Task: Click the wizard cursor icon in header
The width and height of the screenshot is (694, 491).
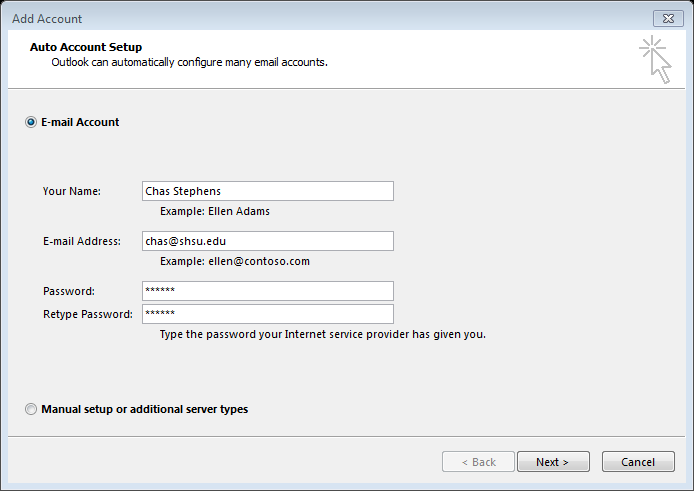Action: (x=655, y=59)
